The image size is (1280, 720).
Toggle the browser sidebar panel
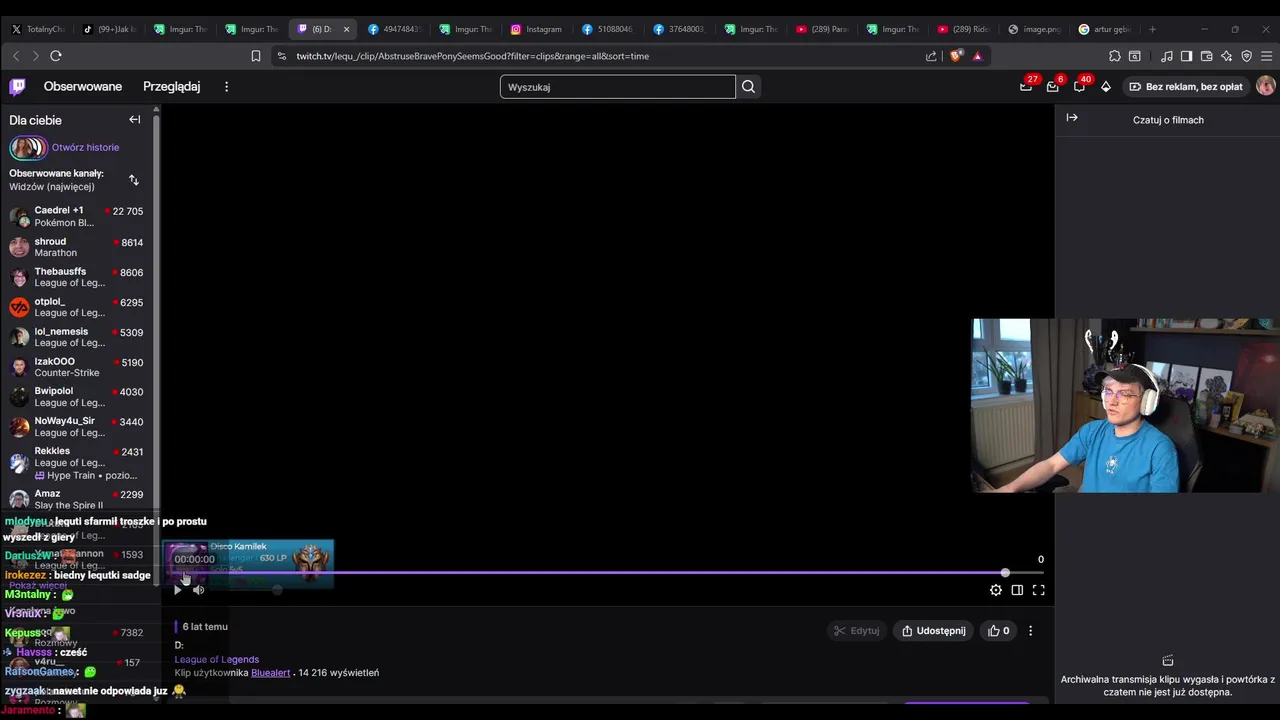pyautogui.click(x=1186, y=56)
